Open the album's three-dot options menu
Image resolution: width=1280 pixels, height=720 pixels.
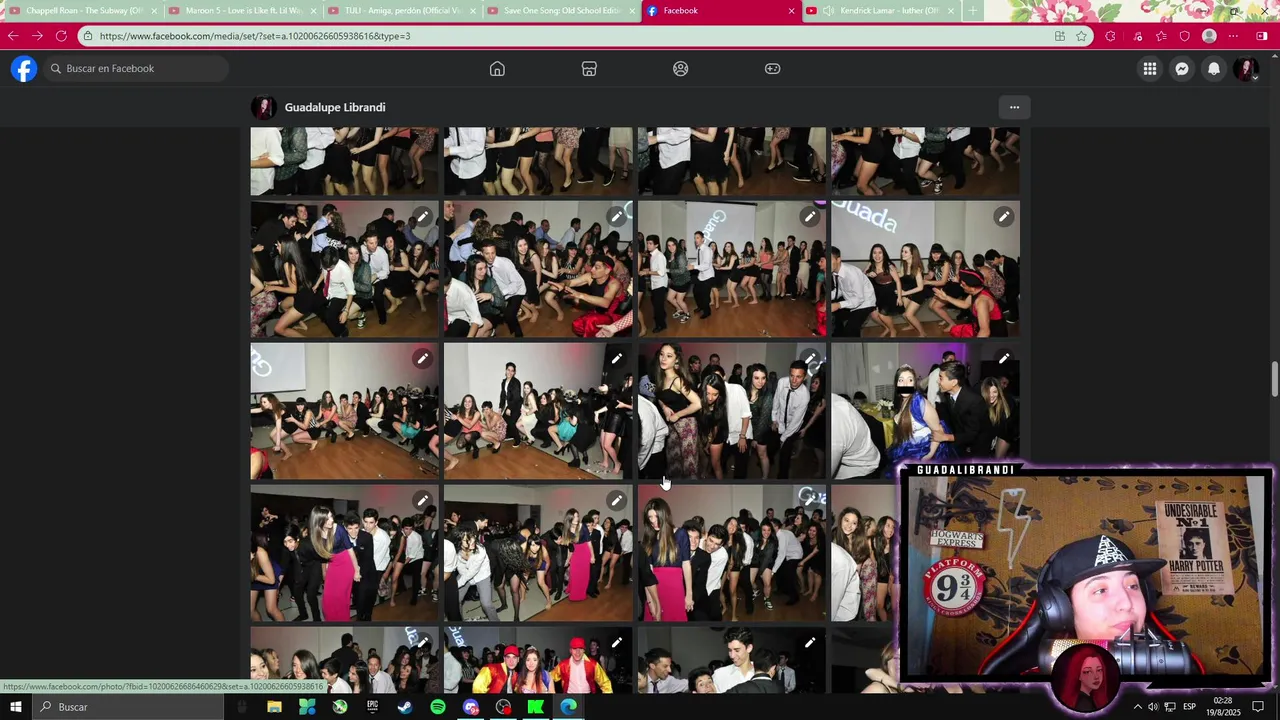(x=1014, y=107)
